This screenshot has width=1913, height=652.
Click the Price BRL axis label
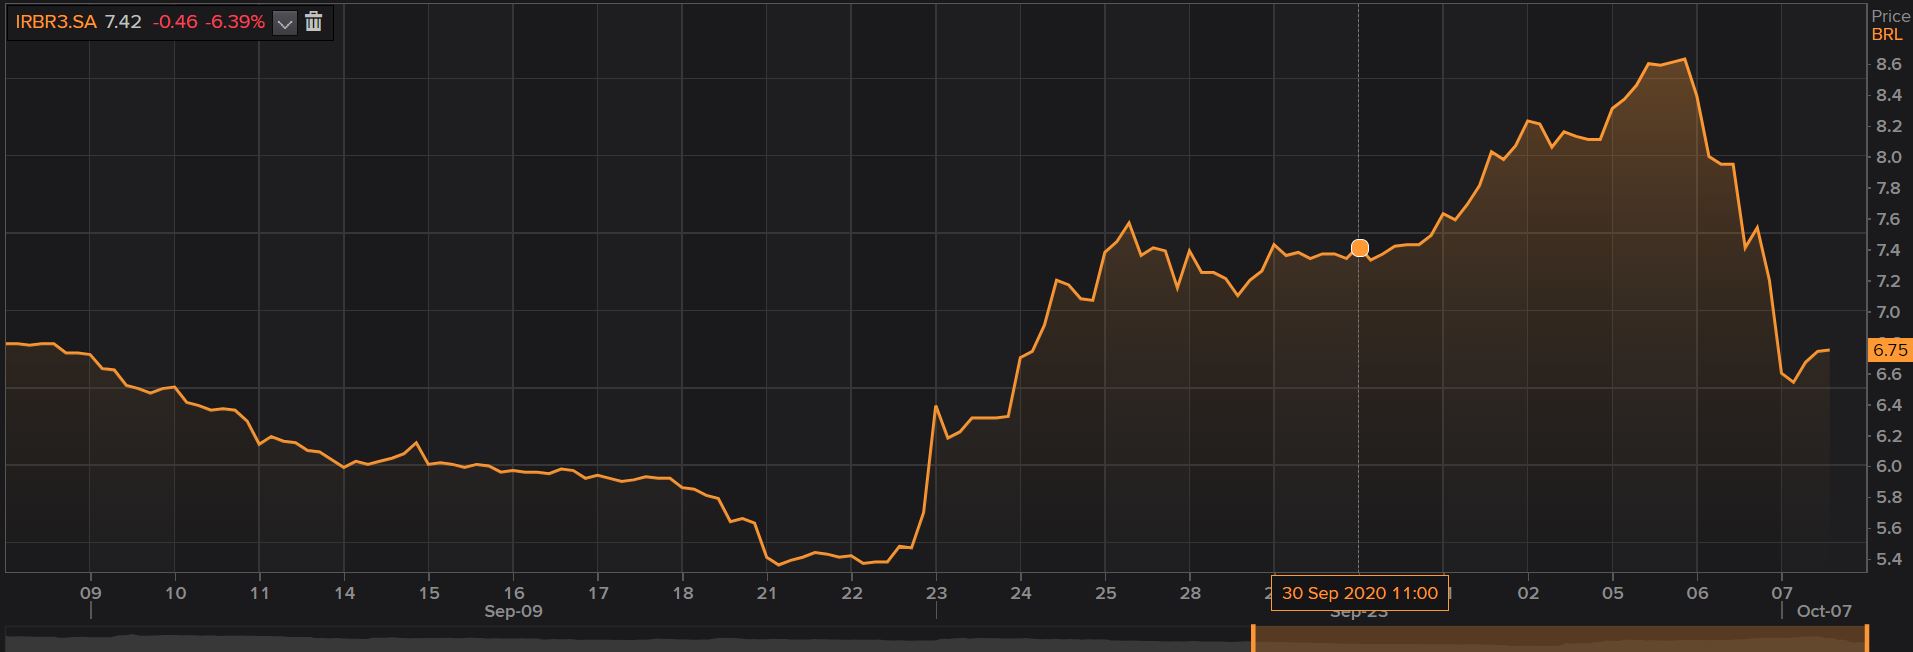[1889, 25]
